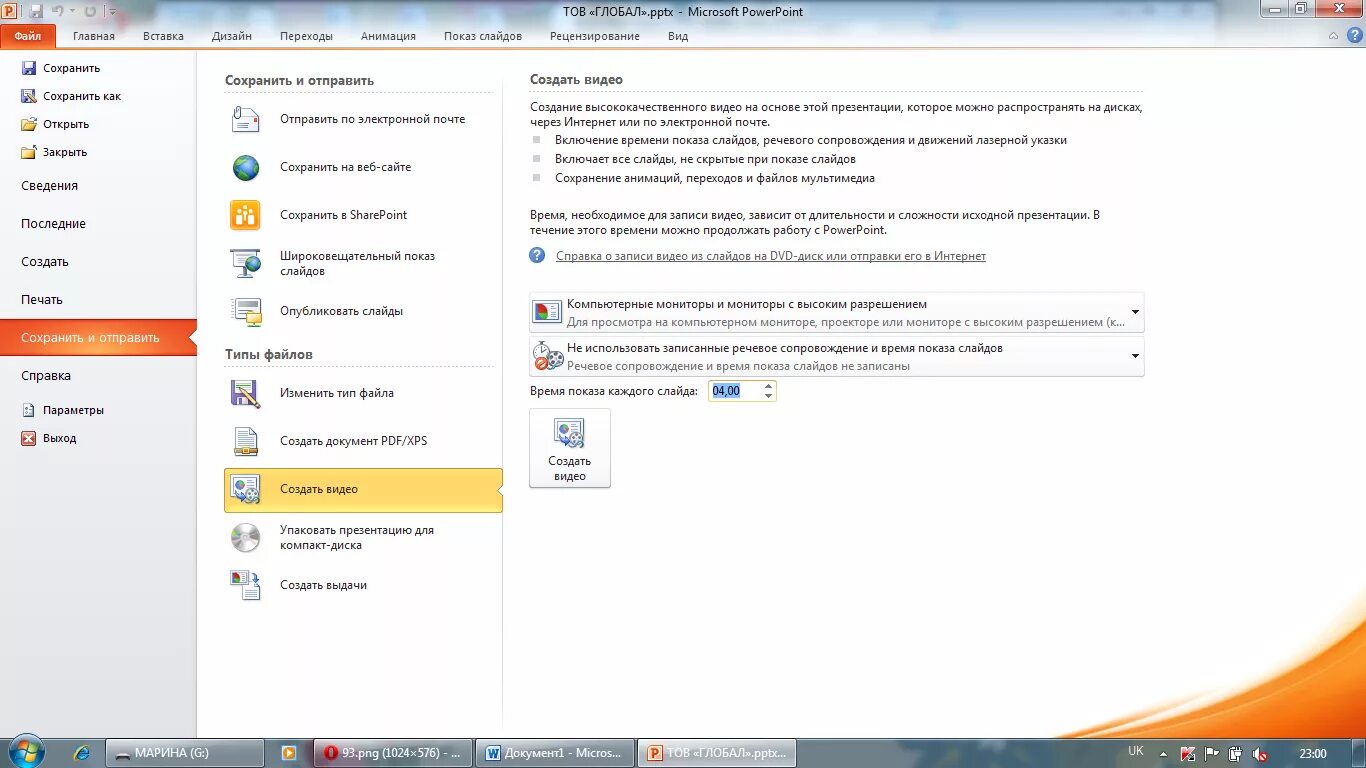Increase slide time with the up spinner arrow
Screen dimensions: 1366x768
768,386
